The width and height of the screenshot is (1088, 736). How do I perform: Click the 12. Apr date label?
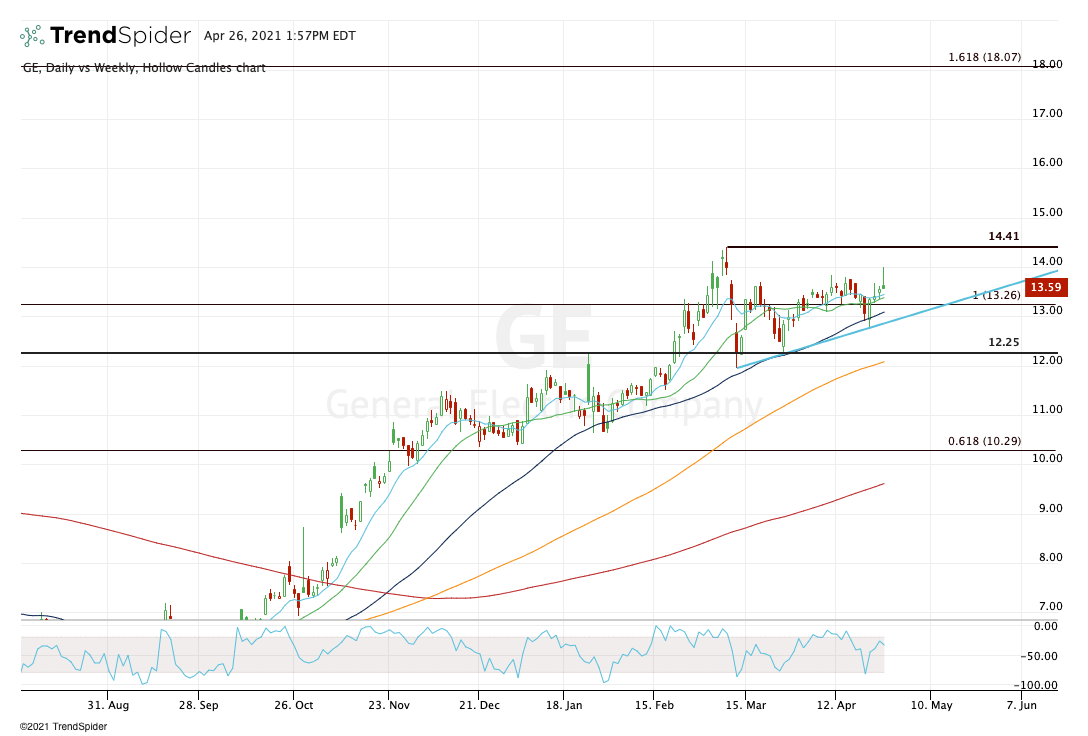tap(836, 705)
